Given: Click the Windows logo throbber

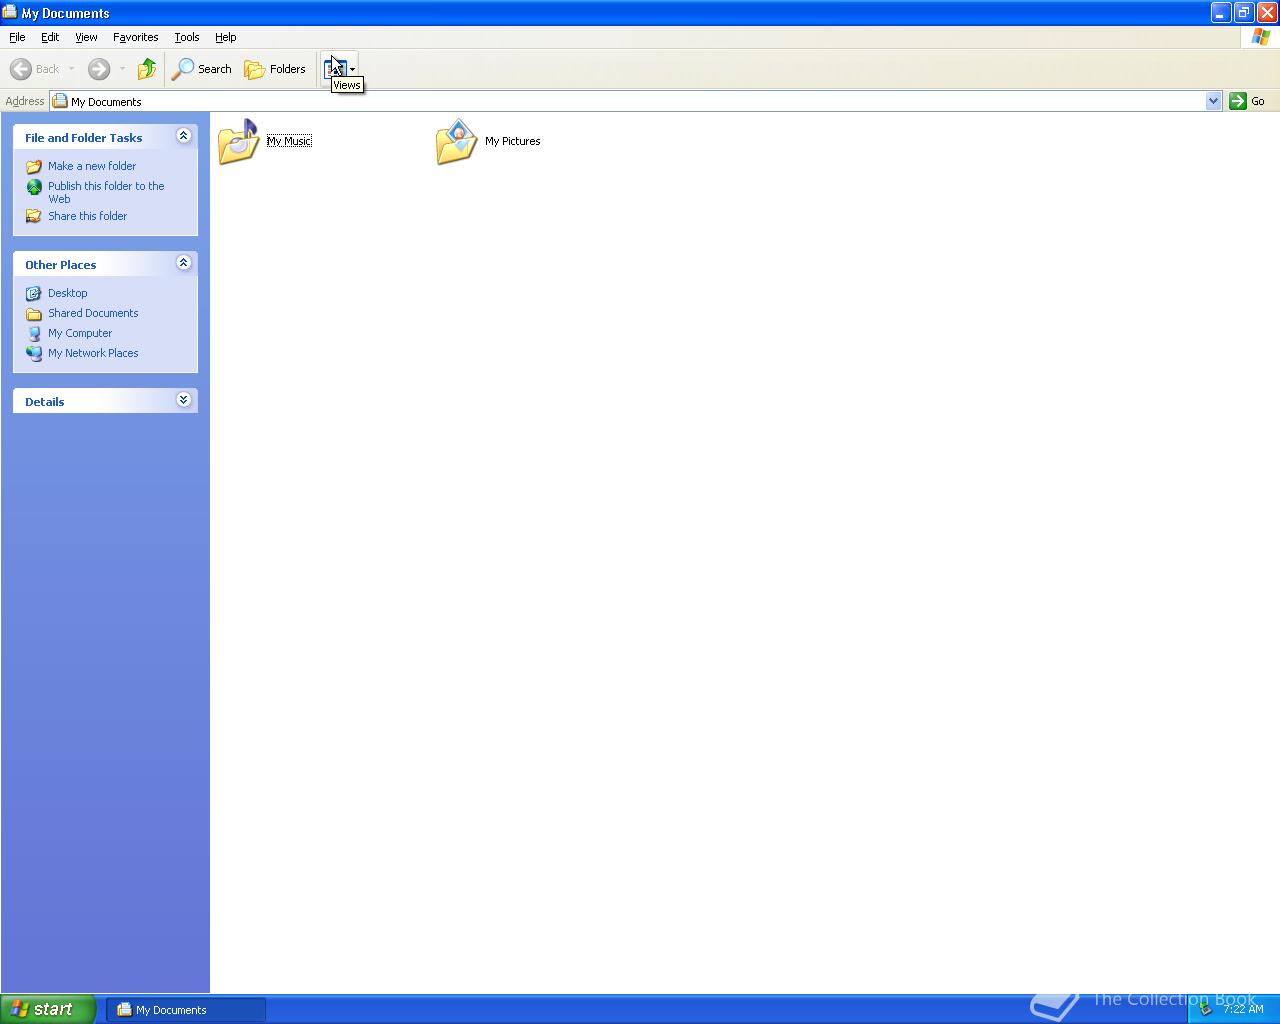Looking at the screenshot, I should pos(1260,37).
